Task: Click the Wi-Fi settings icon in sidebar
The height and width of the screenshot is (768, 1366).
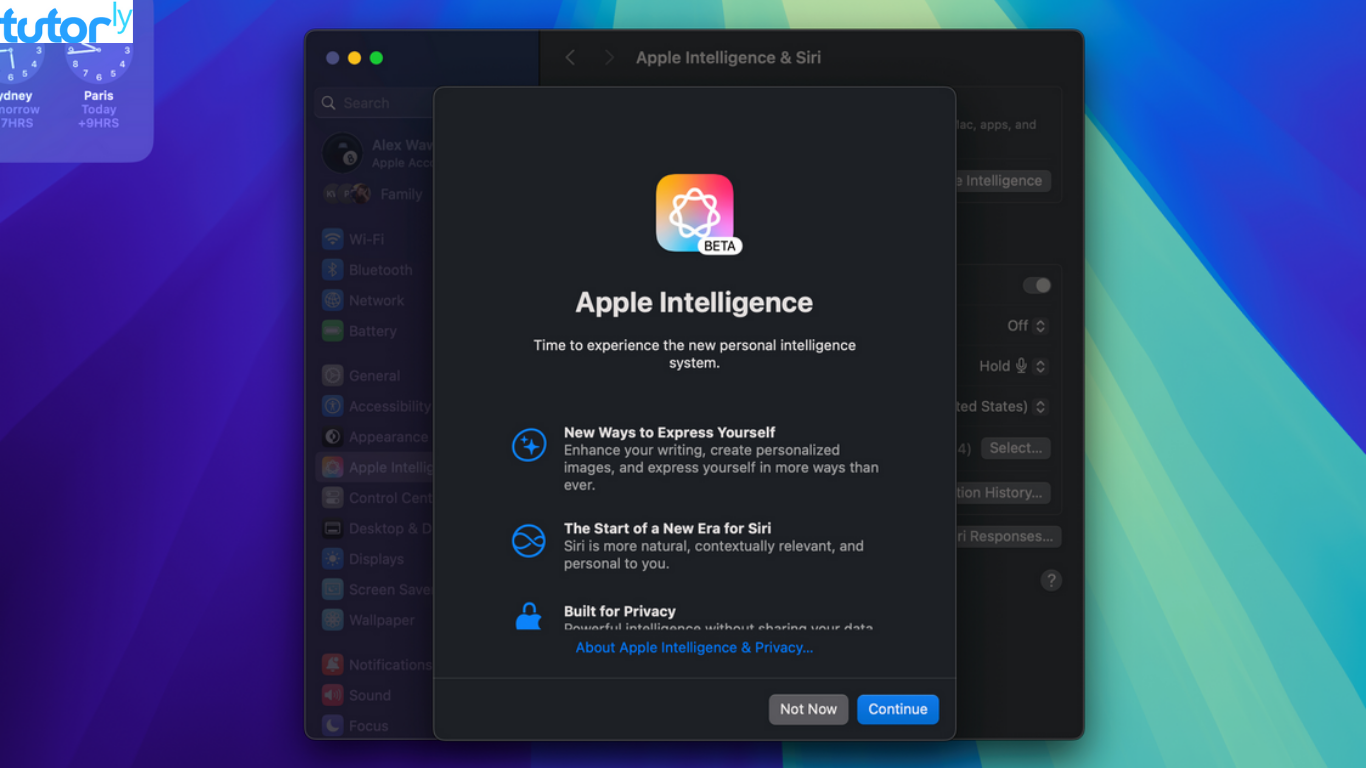Action: tap(331, 239)
